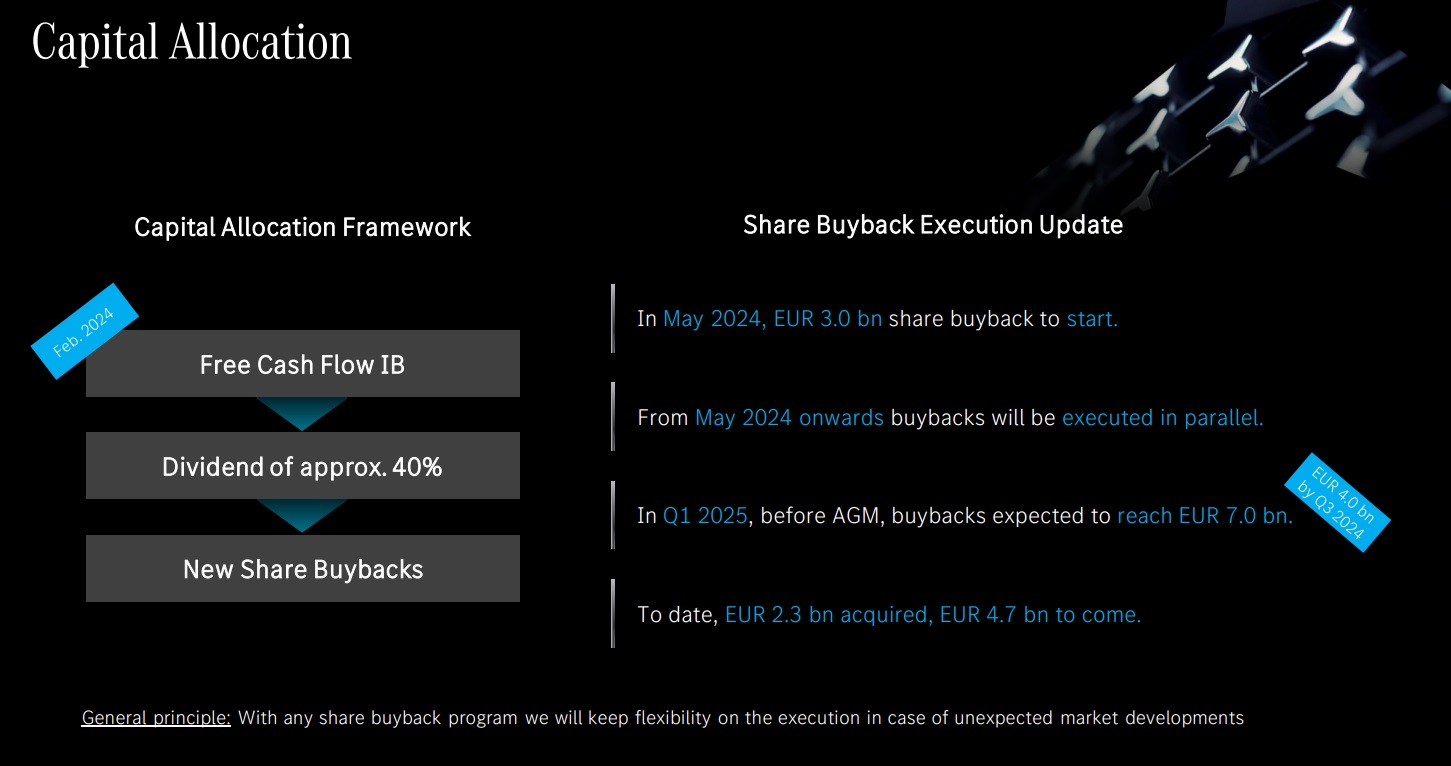
Task: Click the EUR 4.0 bn by Q3 2024 tag
Action: pos(1337,502)
